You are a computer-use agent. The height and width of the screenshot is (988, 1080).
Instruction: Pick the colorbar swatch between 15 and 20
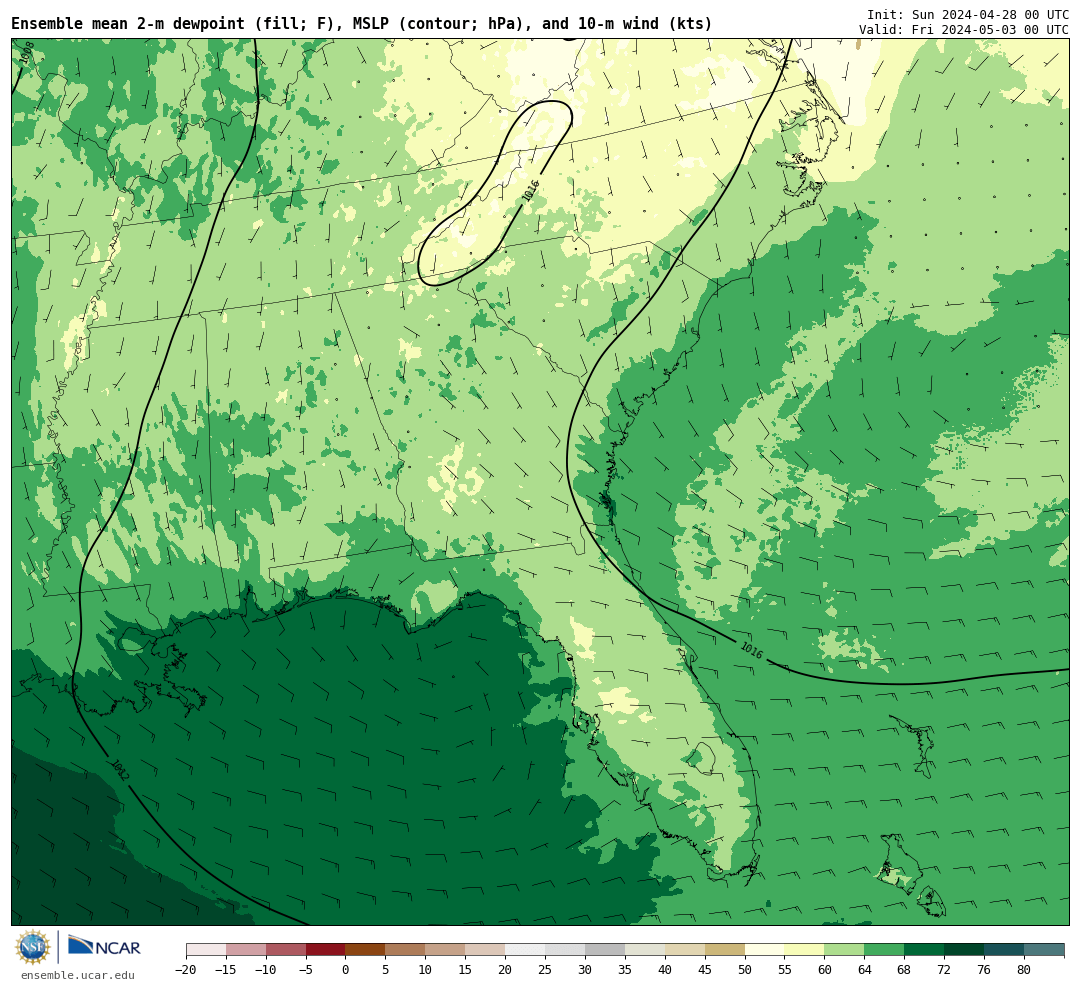click(486, 949)
